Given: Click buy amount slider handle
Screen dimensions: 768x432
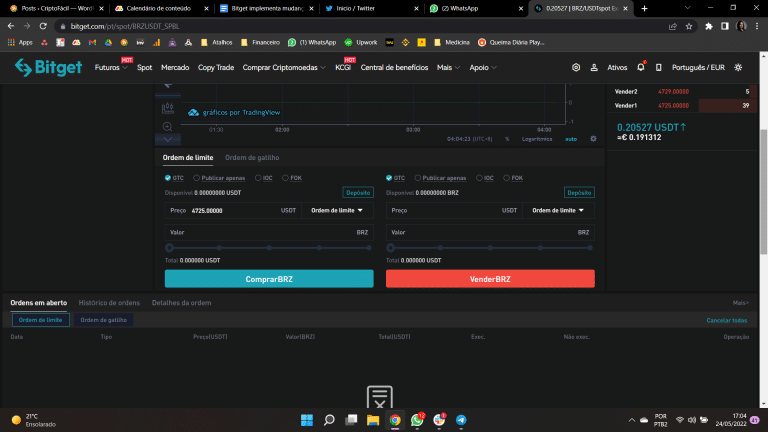Looking at the screenshot, I should tap(169, 248).
